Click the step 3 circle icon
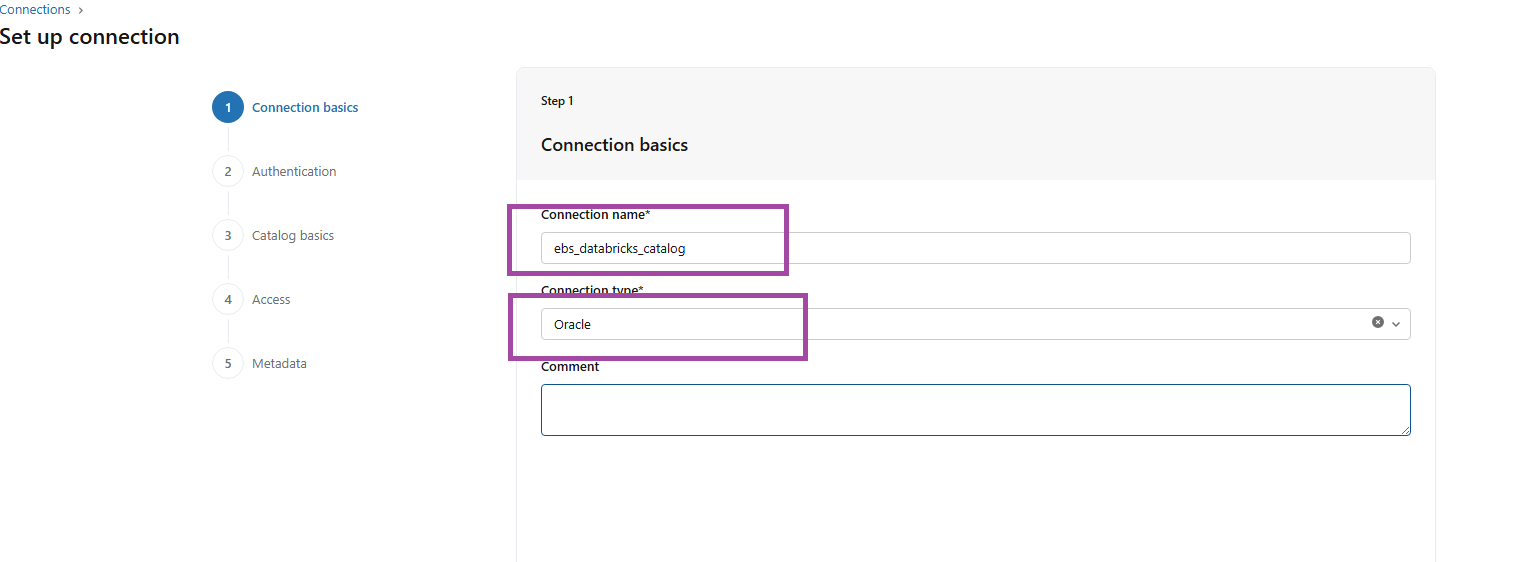 (x=228, y=236)
